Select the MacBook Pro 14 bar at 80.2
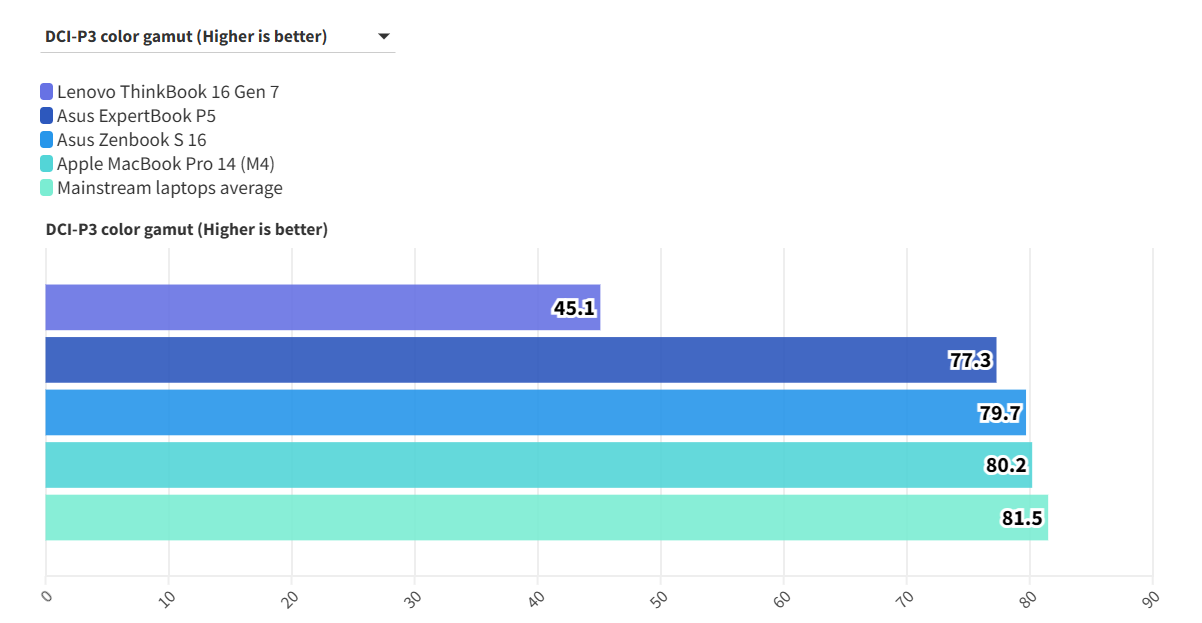The width and height of the screenshot is (1202, 623). pyautogui.click(x=500, y=465)
